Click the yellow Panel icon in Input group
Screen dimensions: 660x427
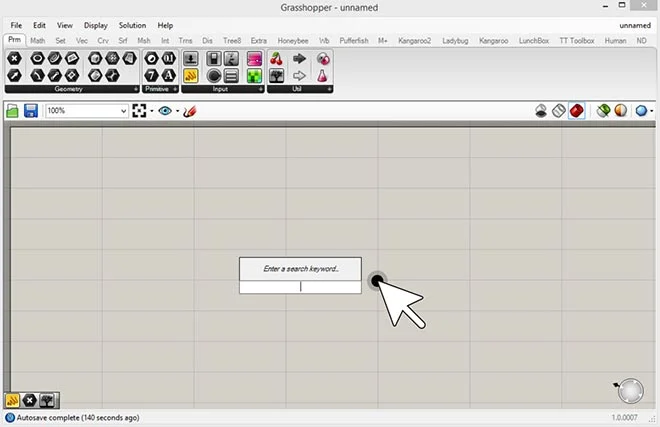191,76
